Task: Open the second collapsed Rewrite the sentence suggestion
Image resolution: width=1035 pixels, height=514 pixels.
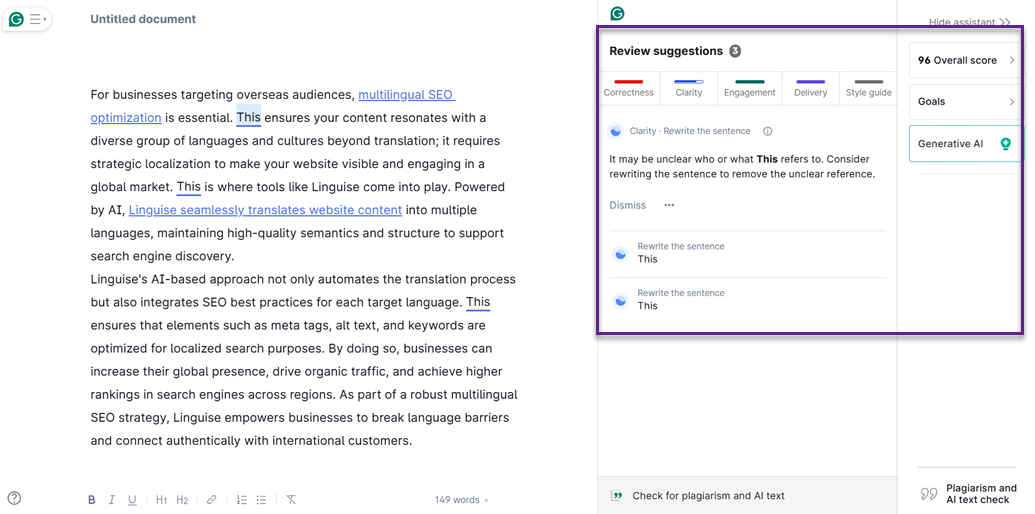Action: pyautogui.click(x=747, y=300)
